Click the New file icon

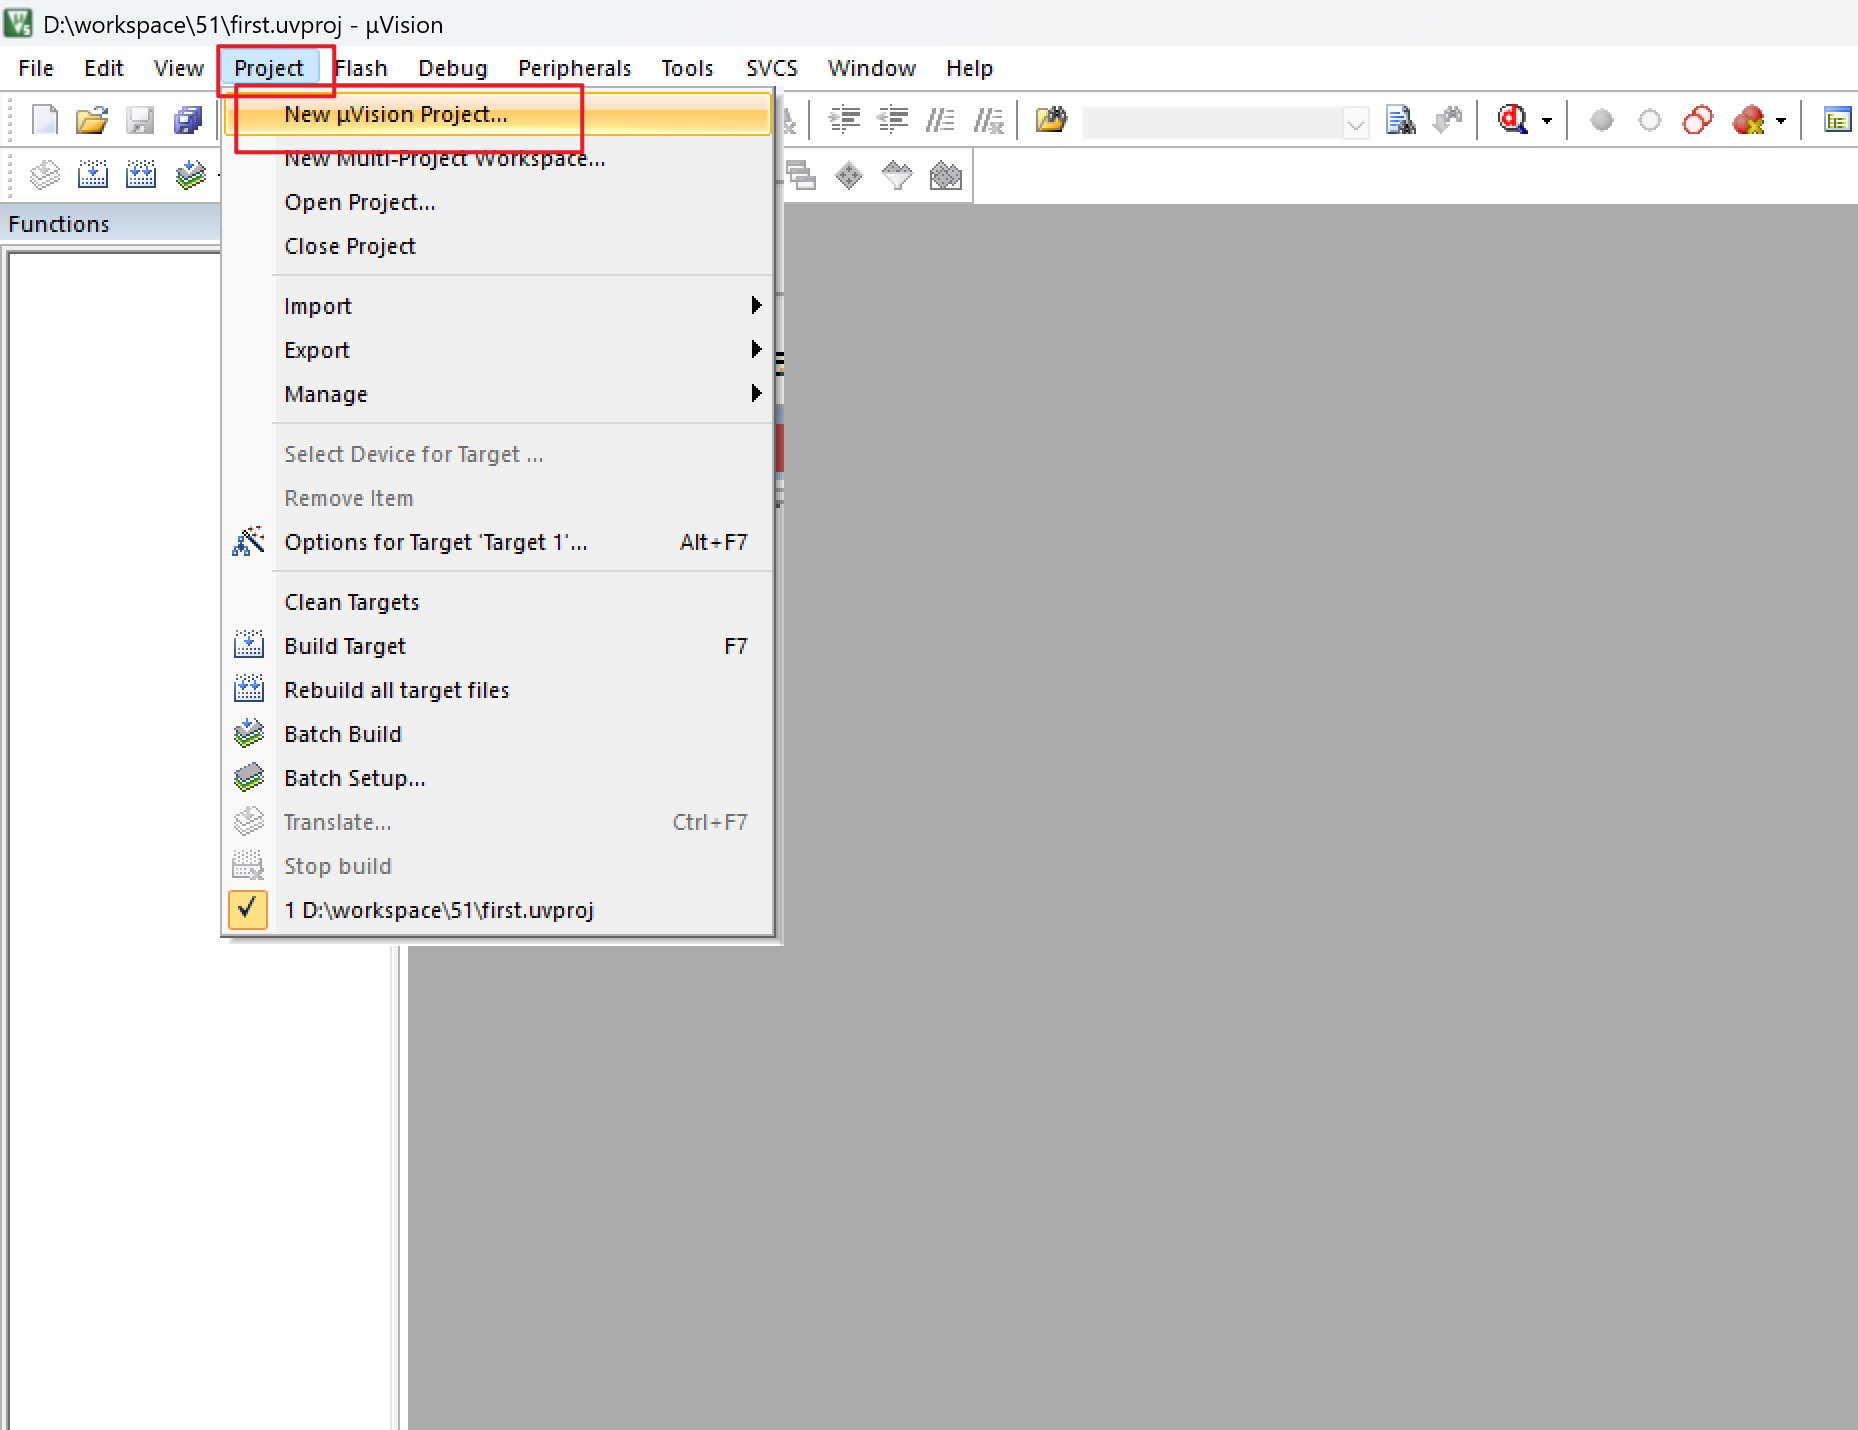(44, 120)
